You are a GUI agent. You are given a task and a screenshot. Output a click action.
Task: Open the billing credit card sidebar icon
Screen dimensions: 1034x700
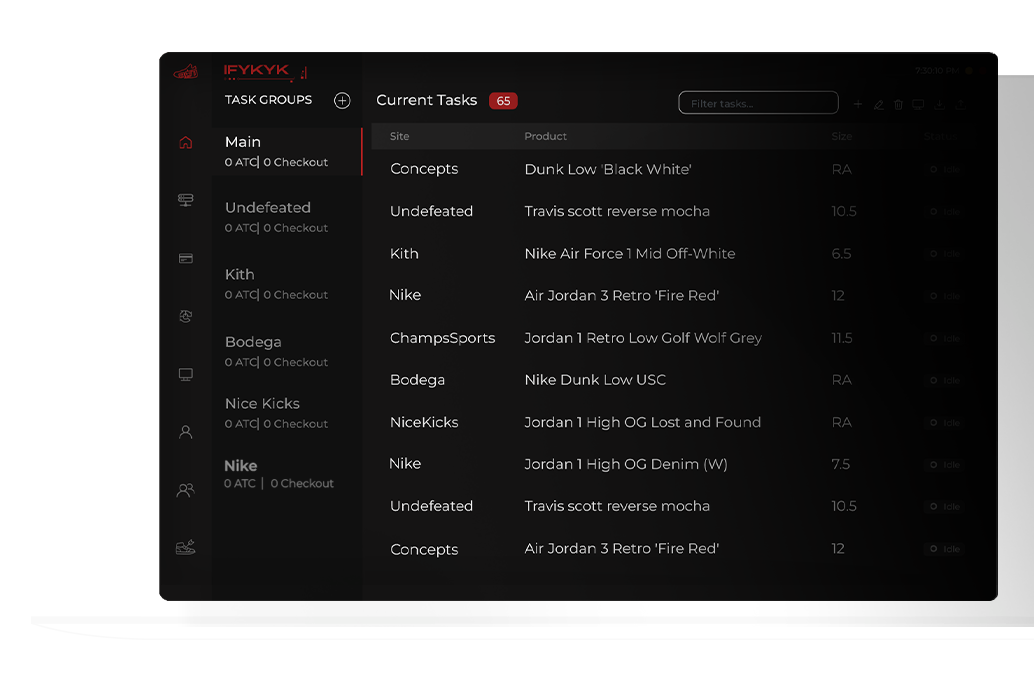[186, 258]
